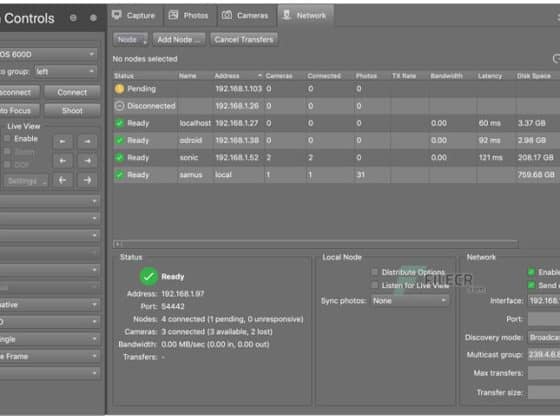This screenshot has width=560, height=420.
Task: Click the Interface address field
Action: (x=544, y=301)
